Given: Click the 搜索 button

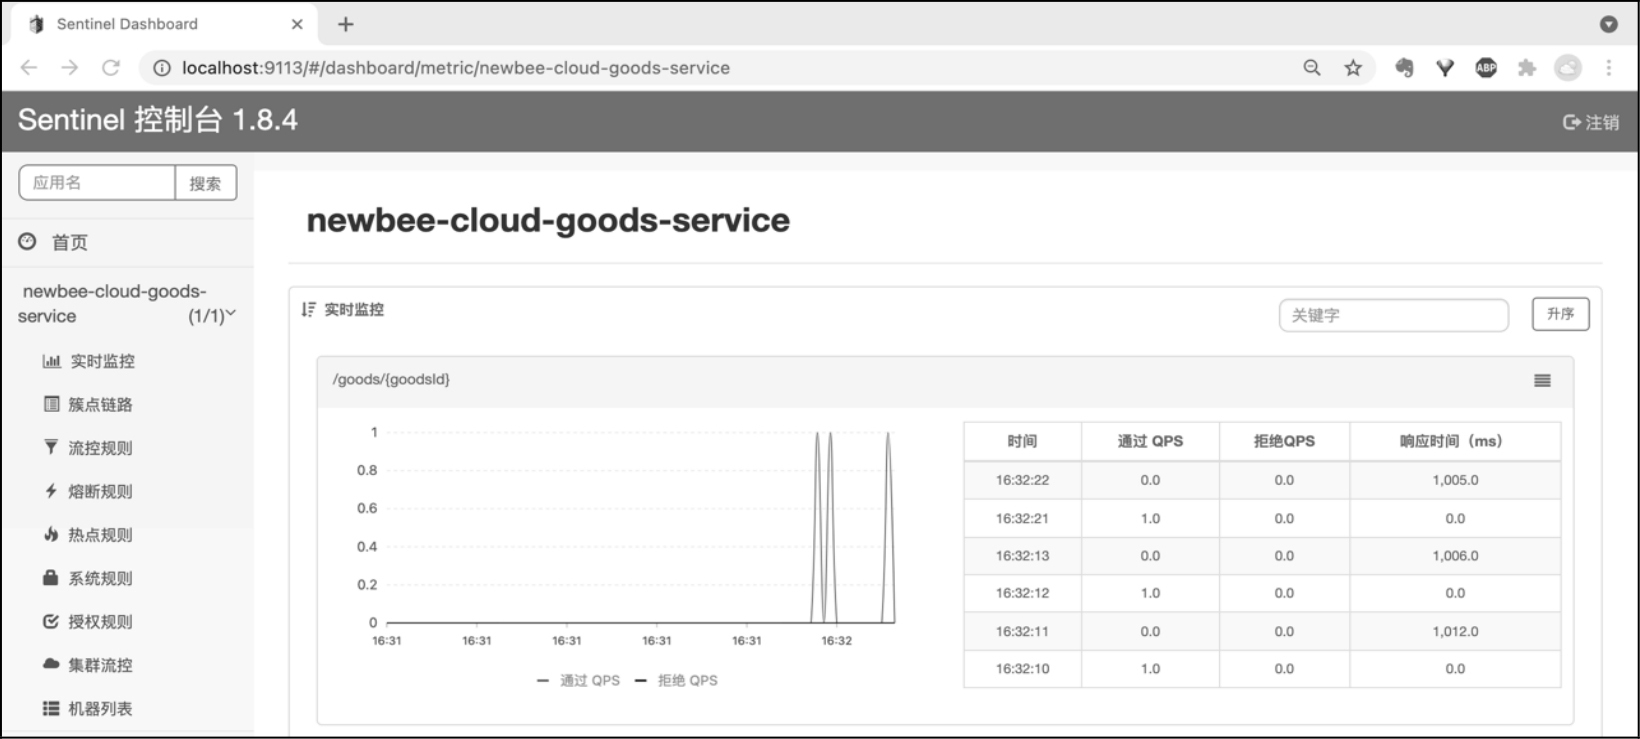Looking at the screenshot, I should (x=206, y=183).
